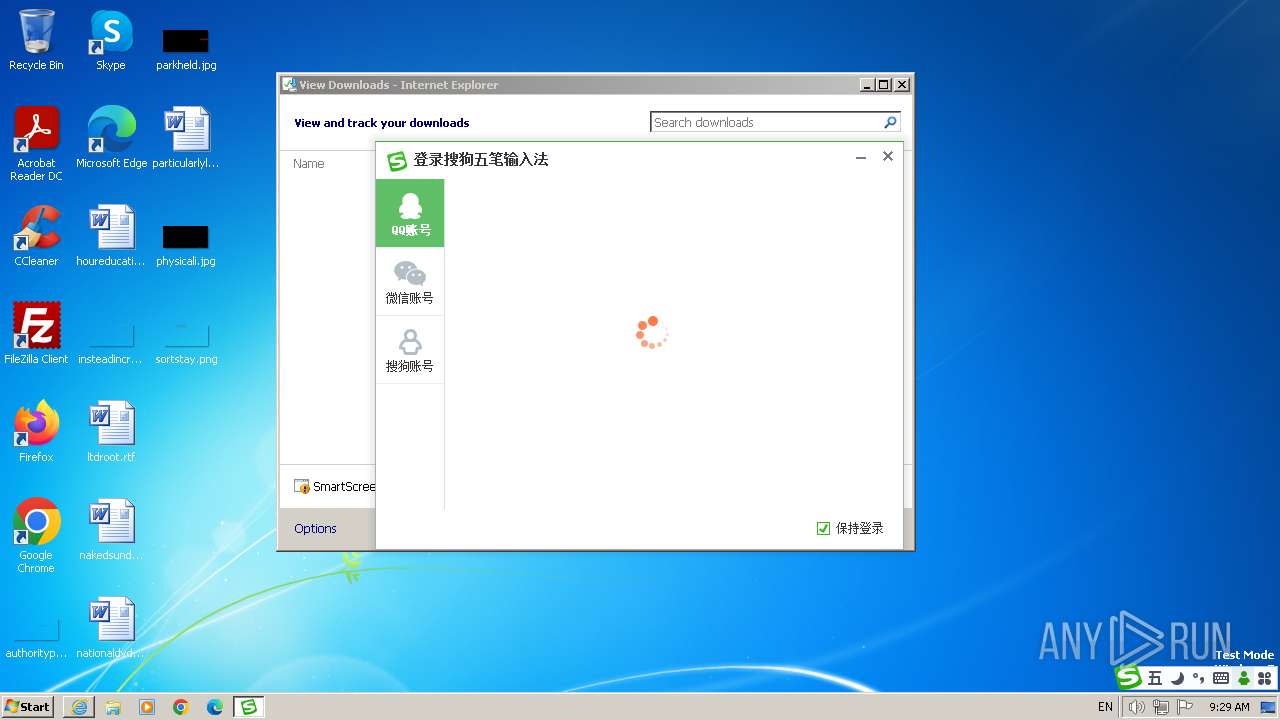Minimize the View Downloads window
Image resolution: width=1280 pixels, height=720 pixels.
867,85
